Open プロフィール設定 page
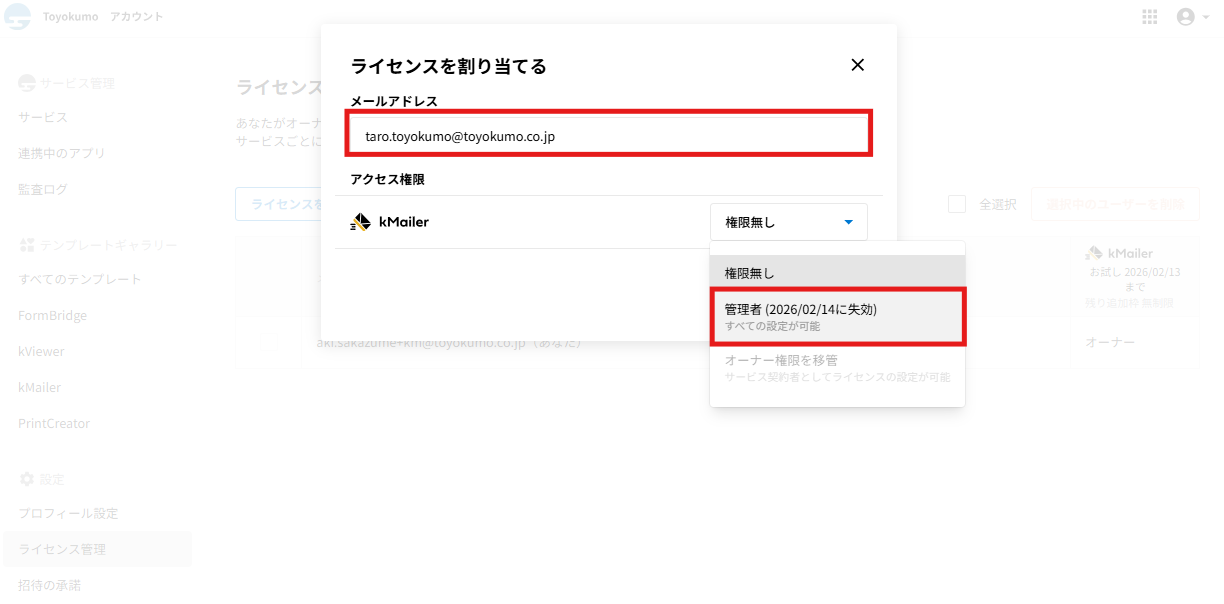The height and width of the screenshot is (604, 1224). tap(68, 513)
